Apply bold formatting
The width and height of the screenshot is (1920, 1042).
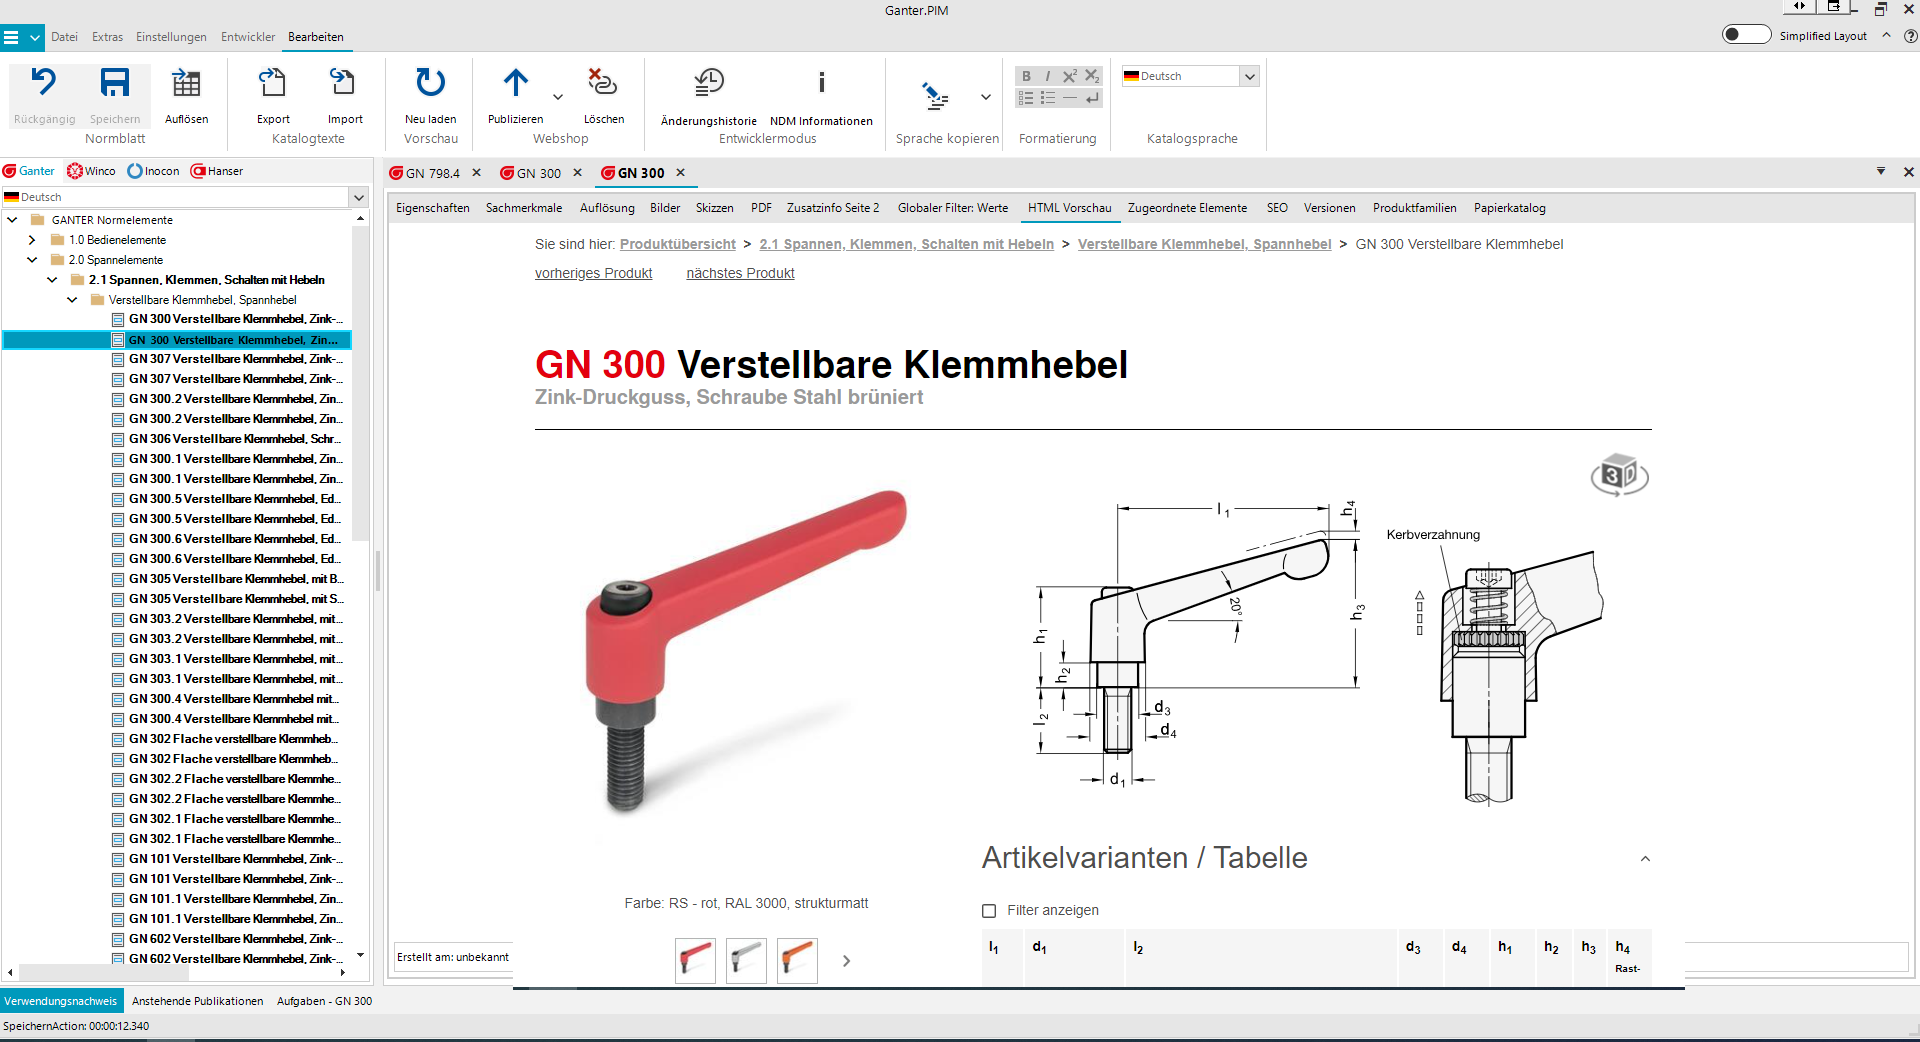1026,76
